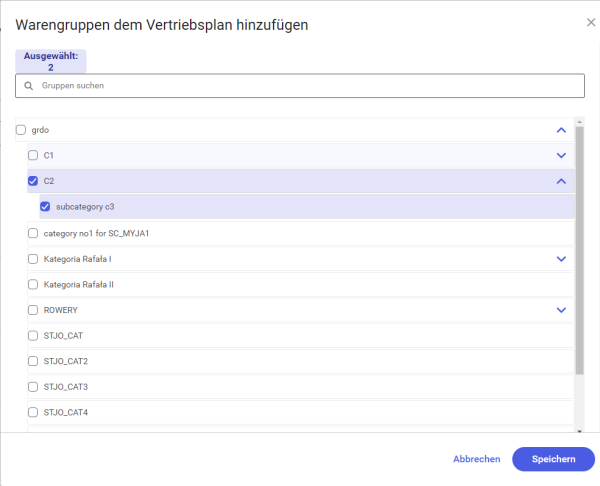This screenshot has height=486, width=600.
Task: Expand the ROWERY category chevron
Action: click(561, 310)
